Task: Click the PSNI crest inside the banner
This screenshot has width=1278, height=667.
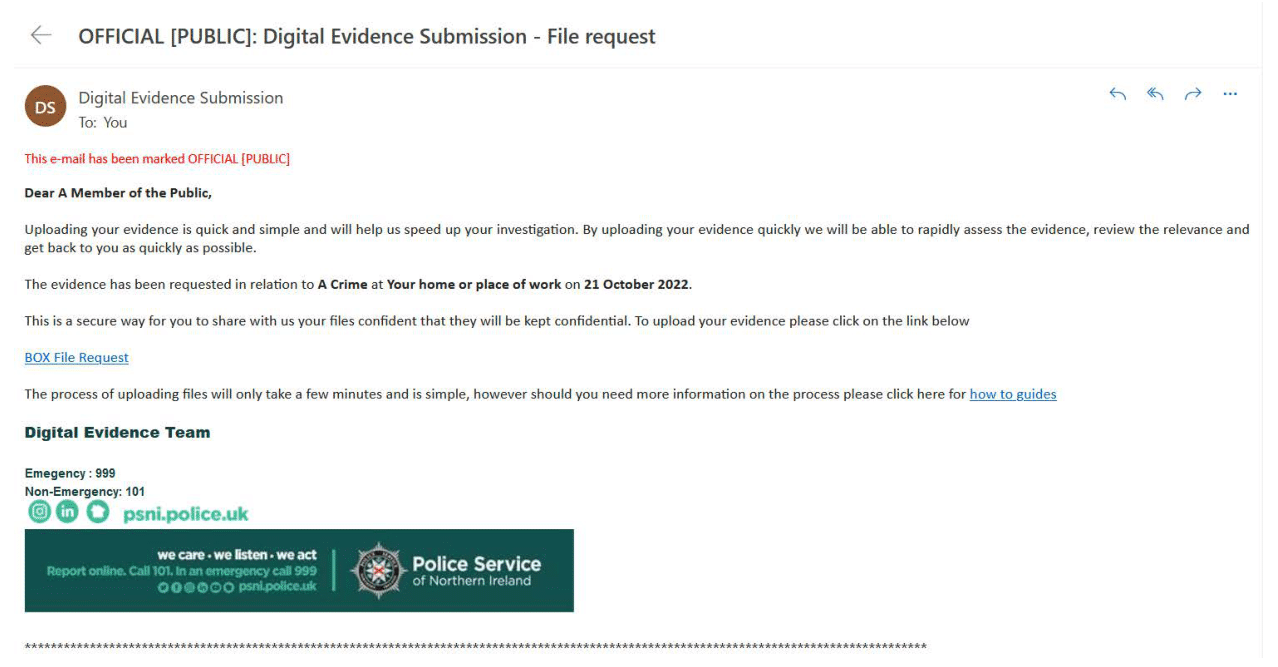Action: click(378, 570)
